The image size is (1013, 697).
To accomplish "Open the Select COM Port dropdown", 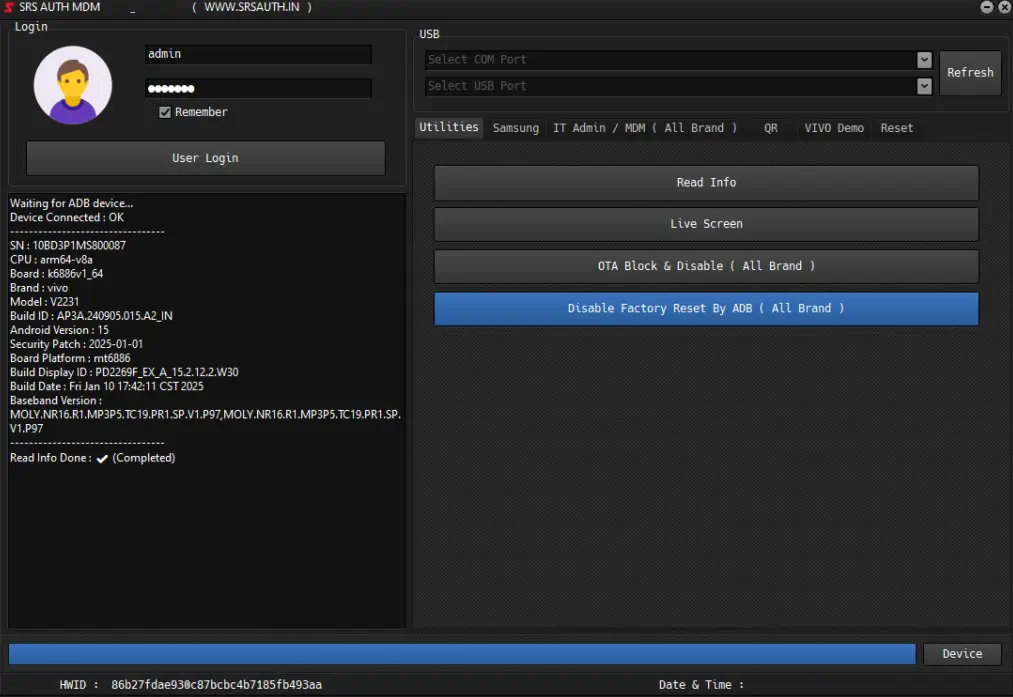I will [x=924, y=59].
